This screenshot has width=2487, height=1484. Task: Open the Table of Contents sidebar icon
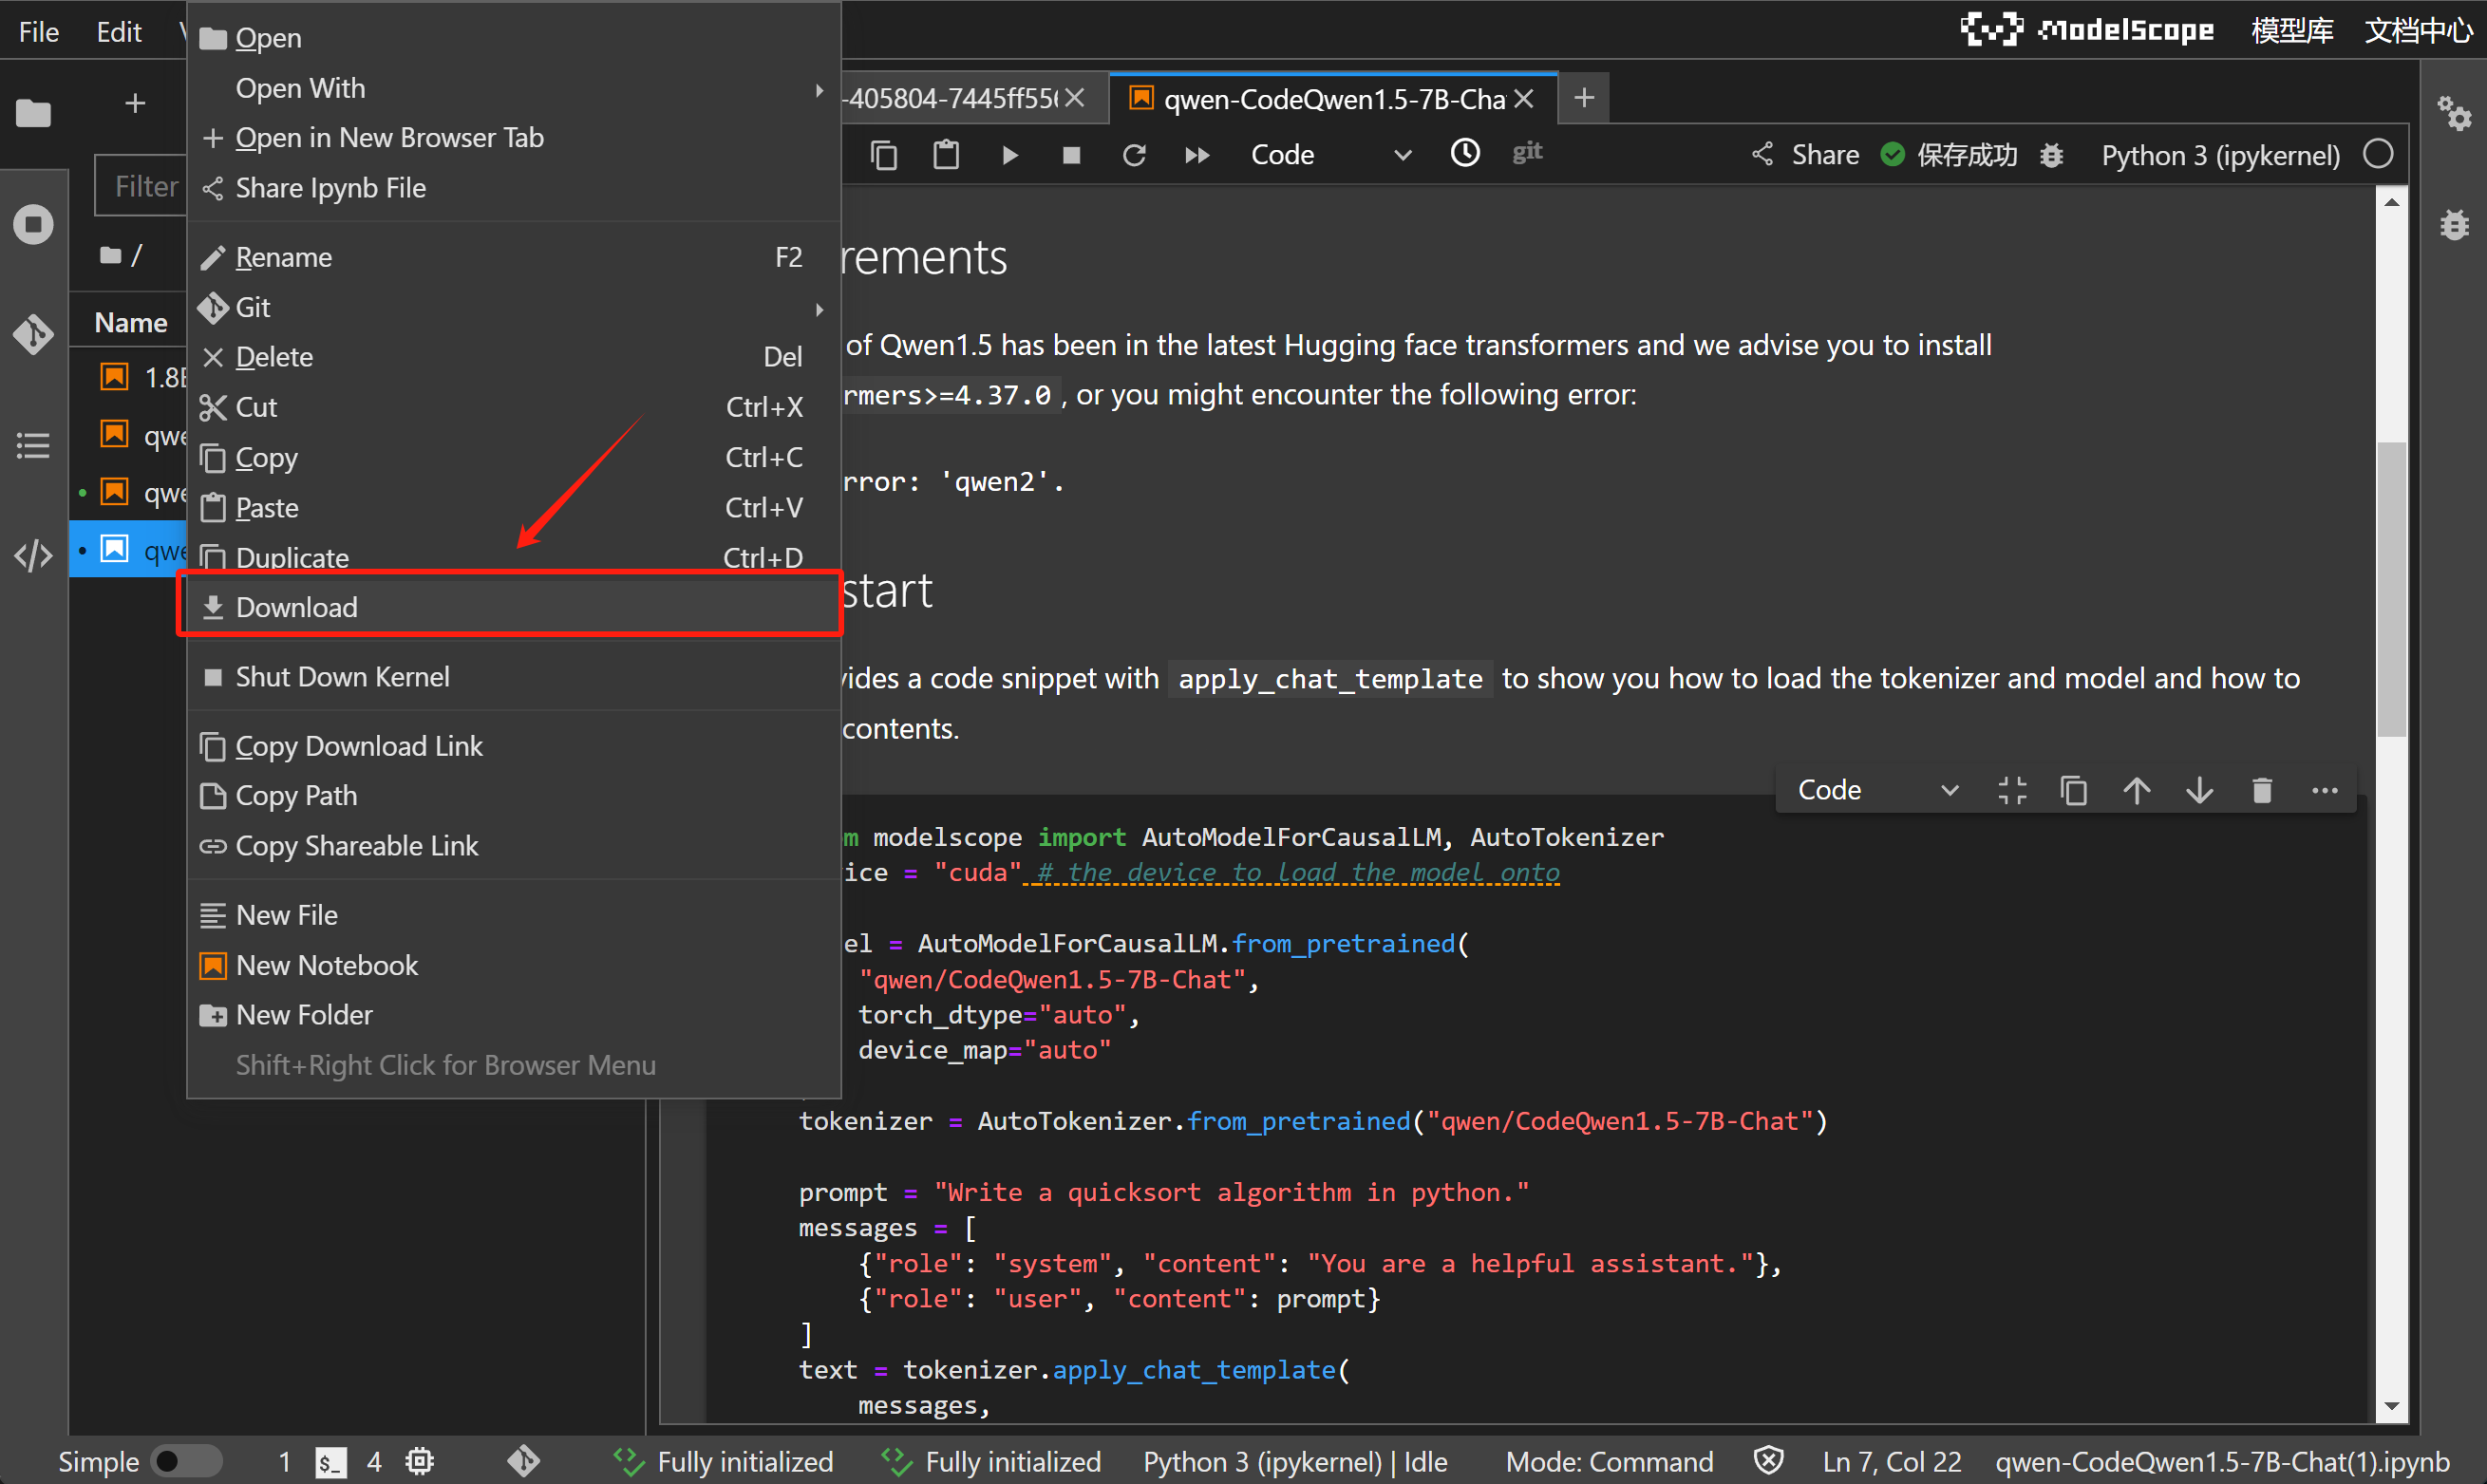33,445
